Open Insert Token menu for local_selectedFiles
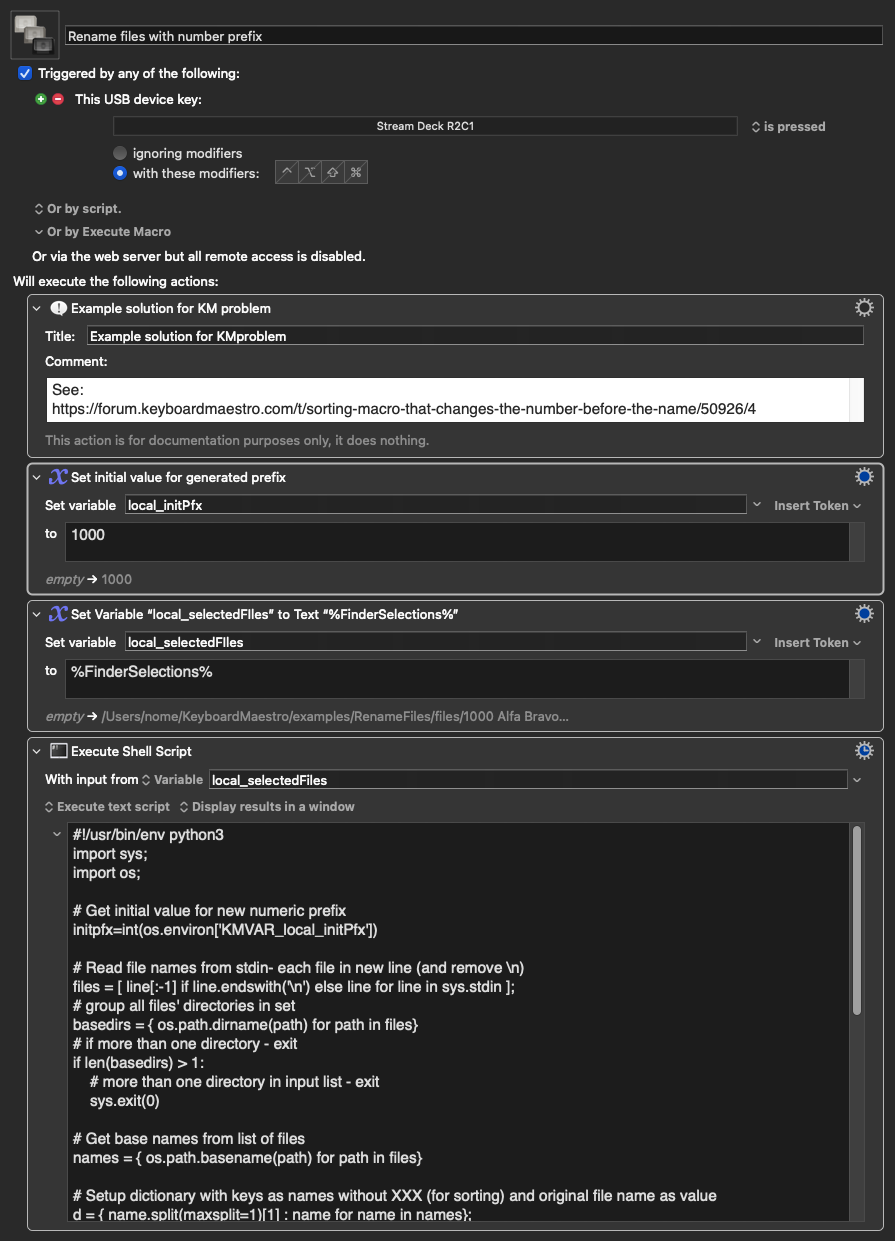The width and height of the screenshot is (895, 1241). (x=817, y=643)
